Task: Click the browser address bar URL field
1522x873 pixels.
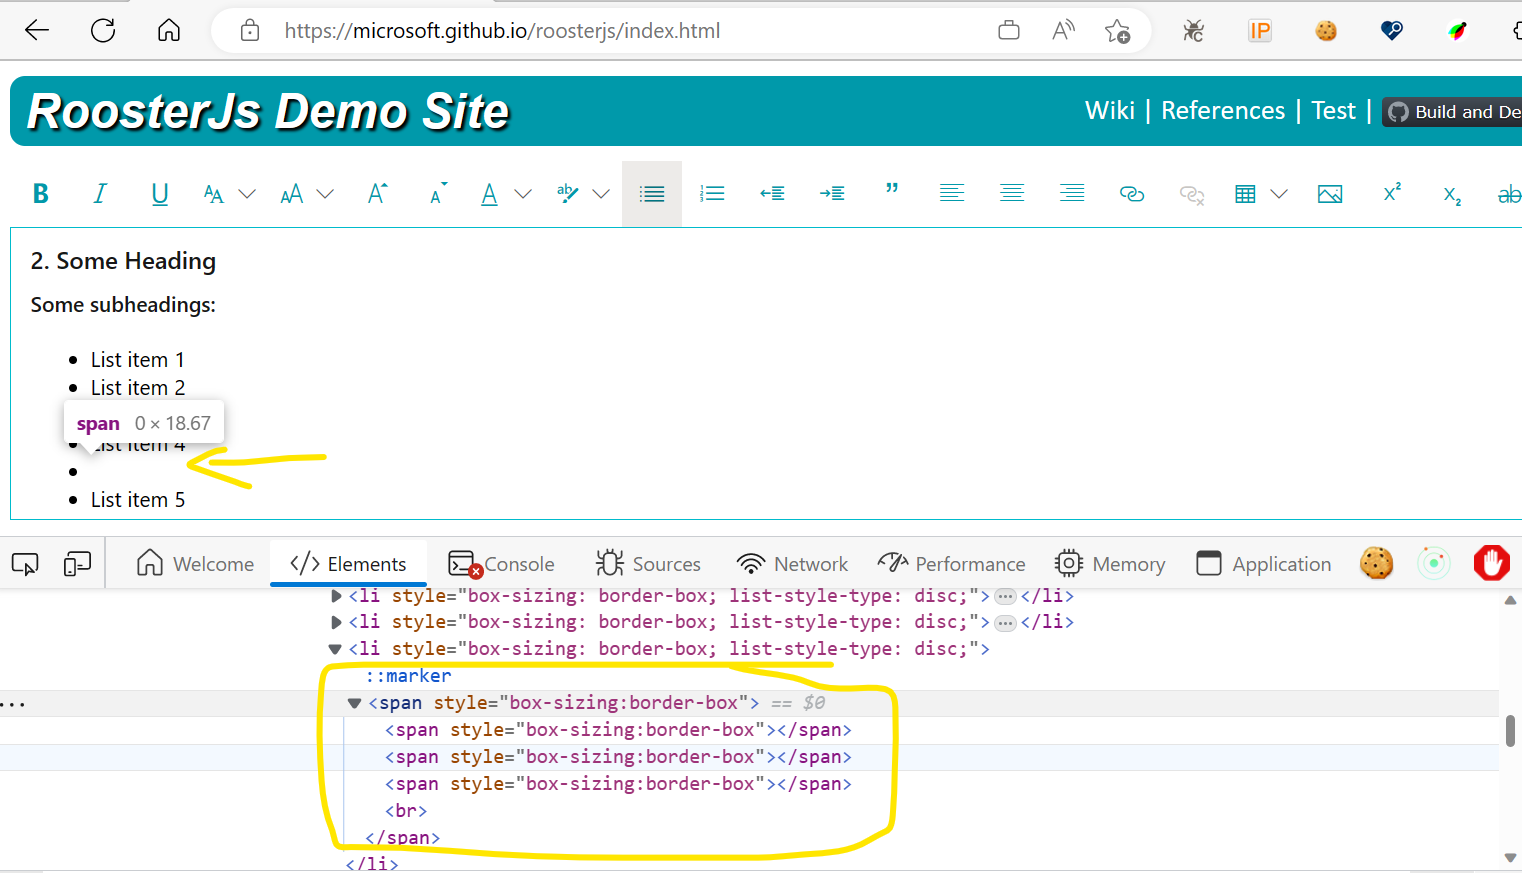Action: 502,30
